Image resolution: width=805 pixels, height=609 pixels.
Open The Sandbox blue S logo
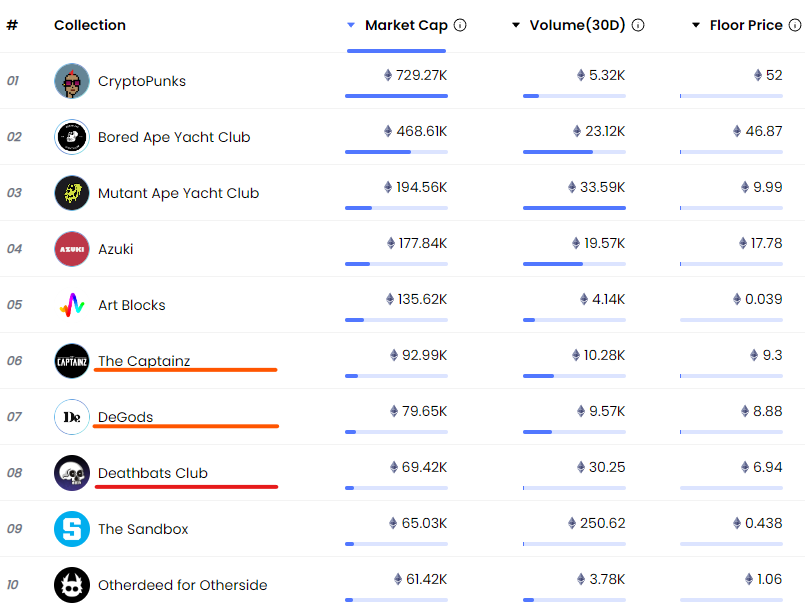click(72, 529)
